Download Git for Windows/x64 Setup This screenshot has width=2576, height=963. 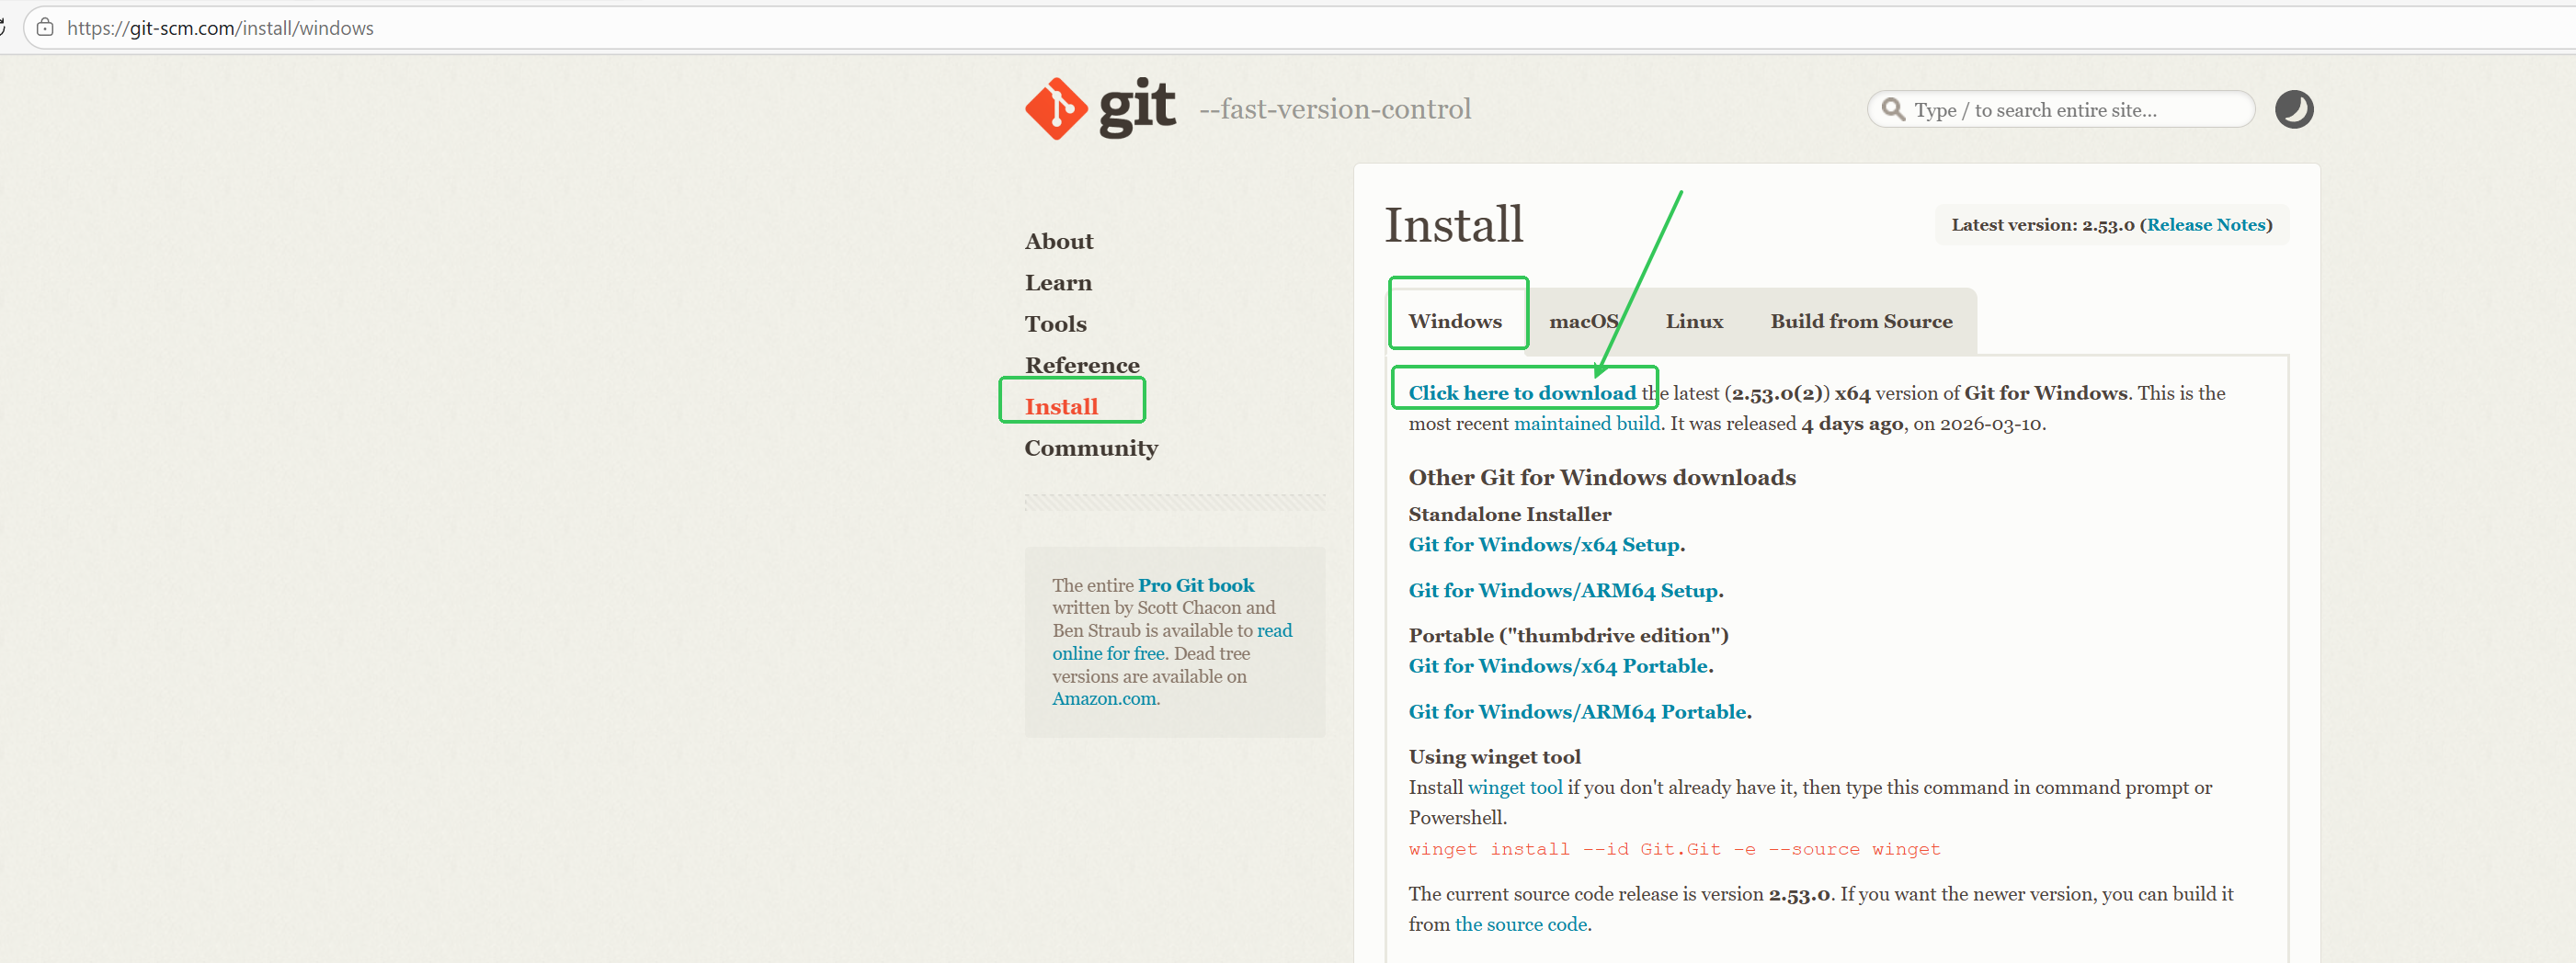(x=1544, y=545)
